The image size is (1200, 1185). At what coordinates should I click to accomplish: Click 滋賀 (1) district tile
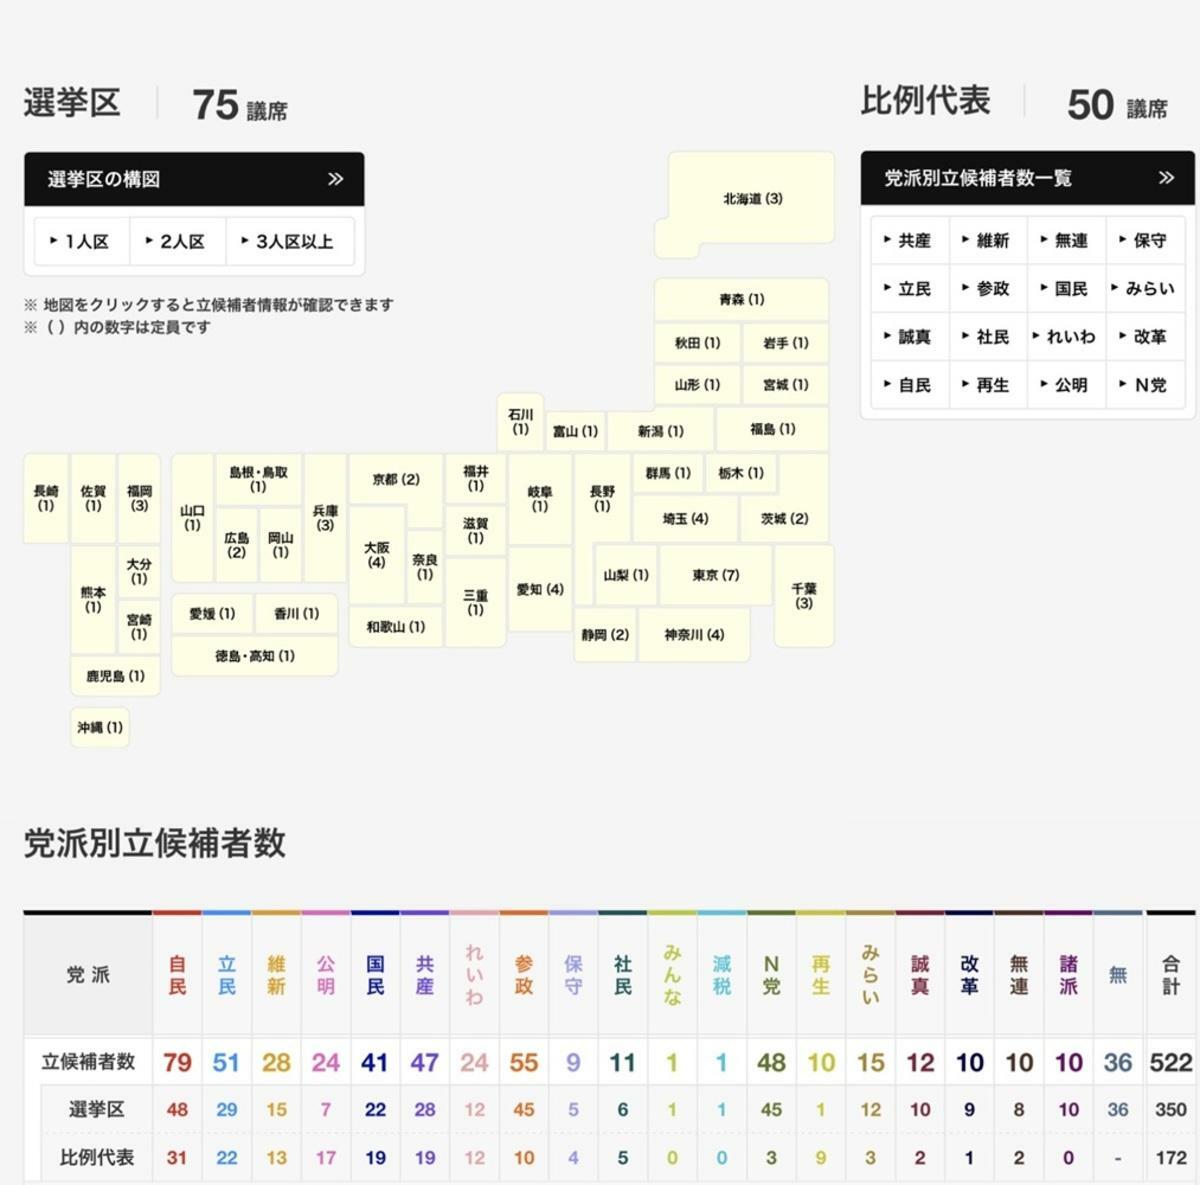coord(476,530)
